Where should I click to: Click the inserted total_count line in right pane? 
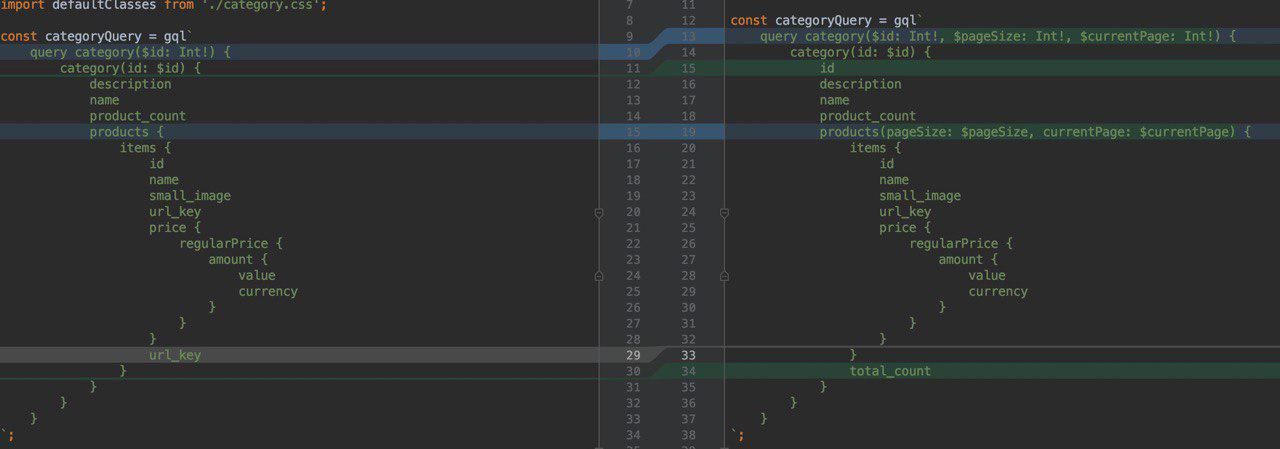tap(889, 371)
